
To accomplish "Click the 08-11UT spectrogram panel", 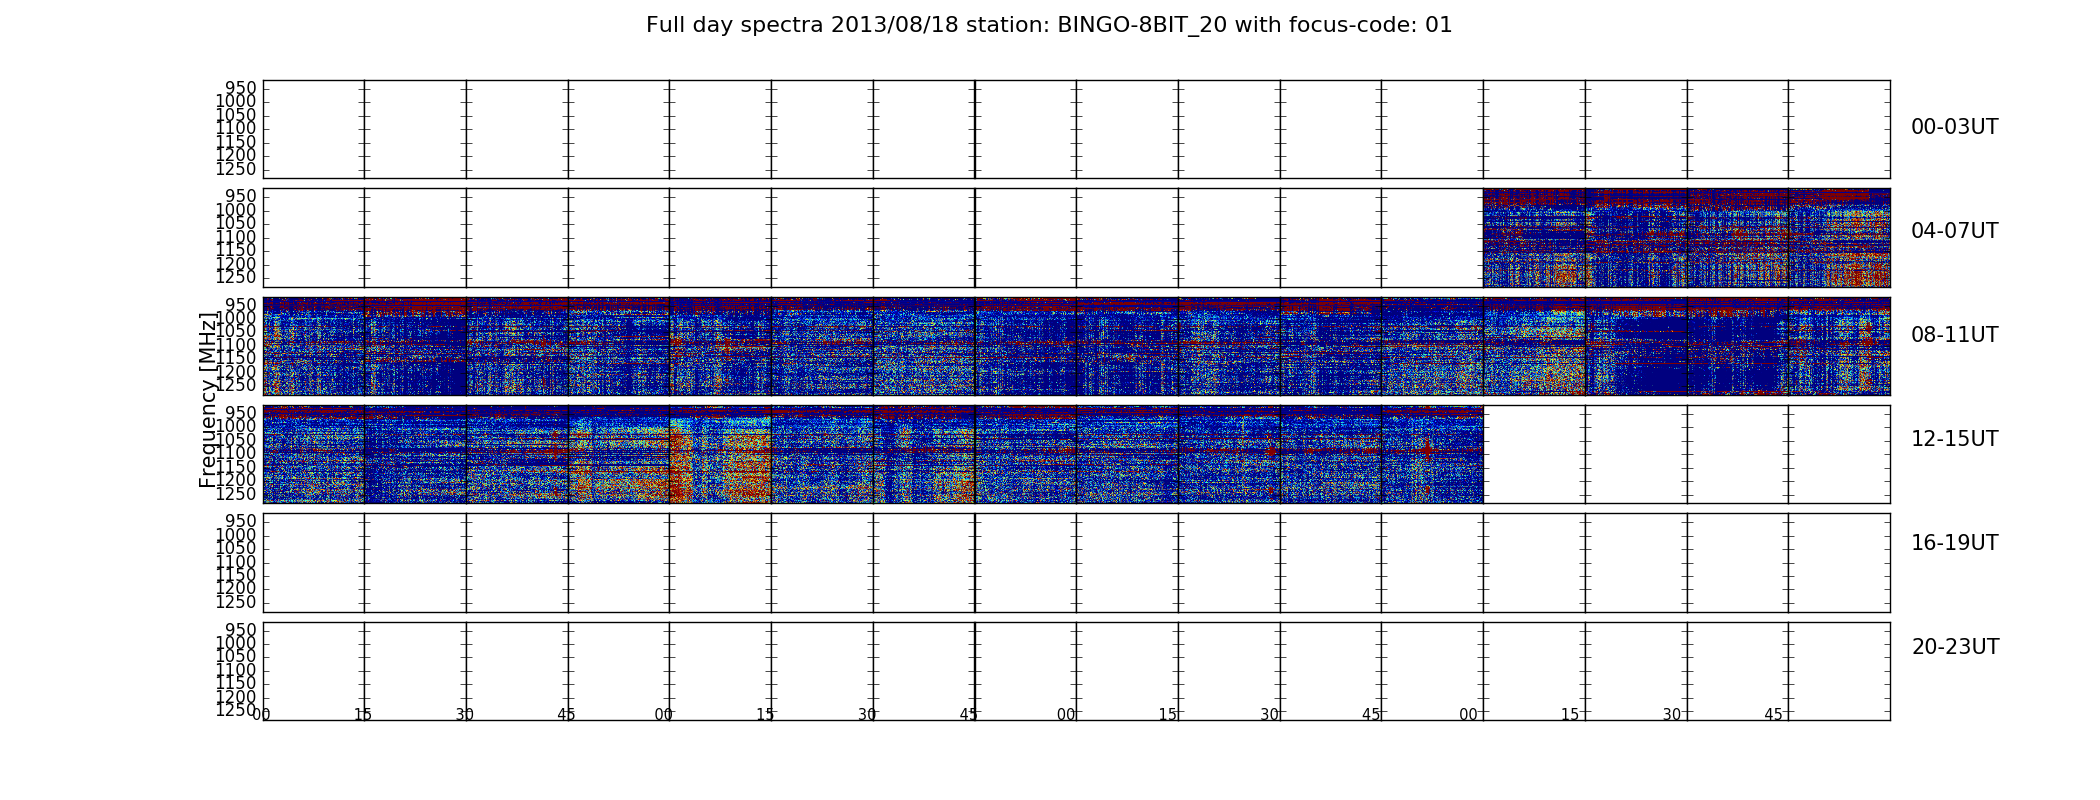I will (1076, 346).
